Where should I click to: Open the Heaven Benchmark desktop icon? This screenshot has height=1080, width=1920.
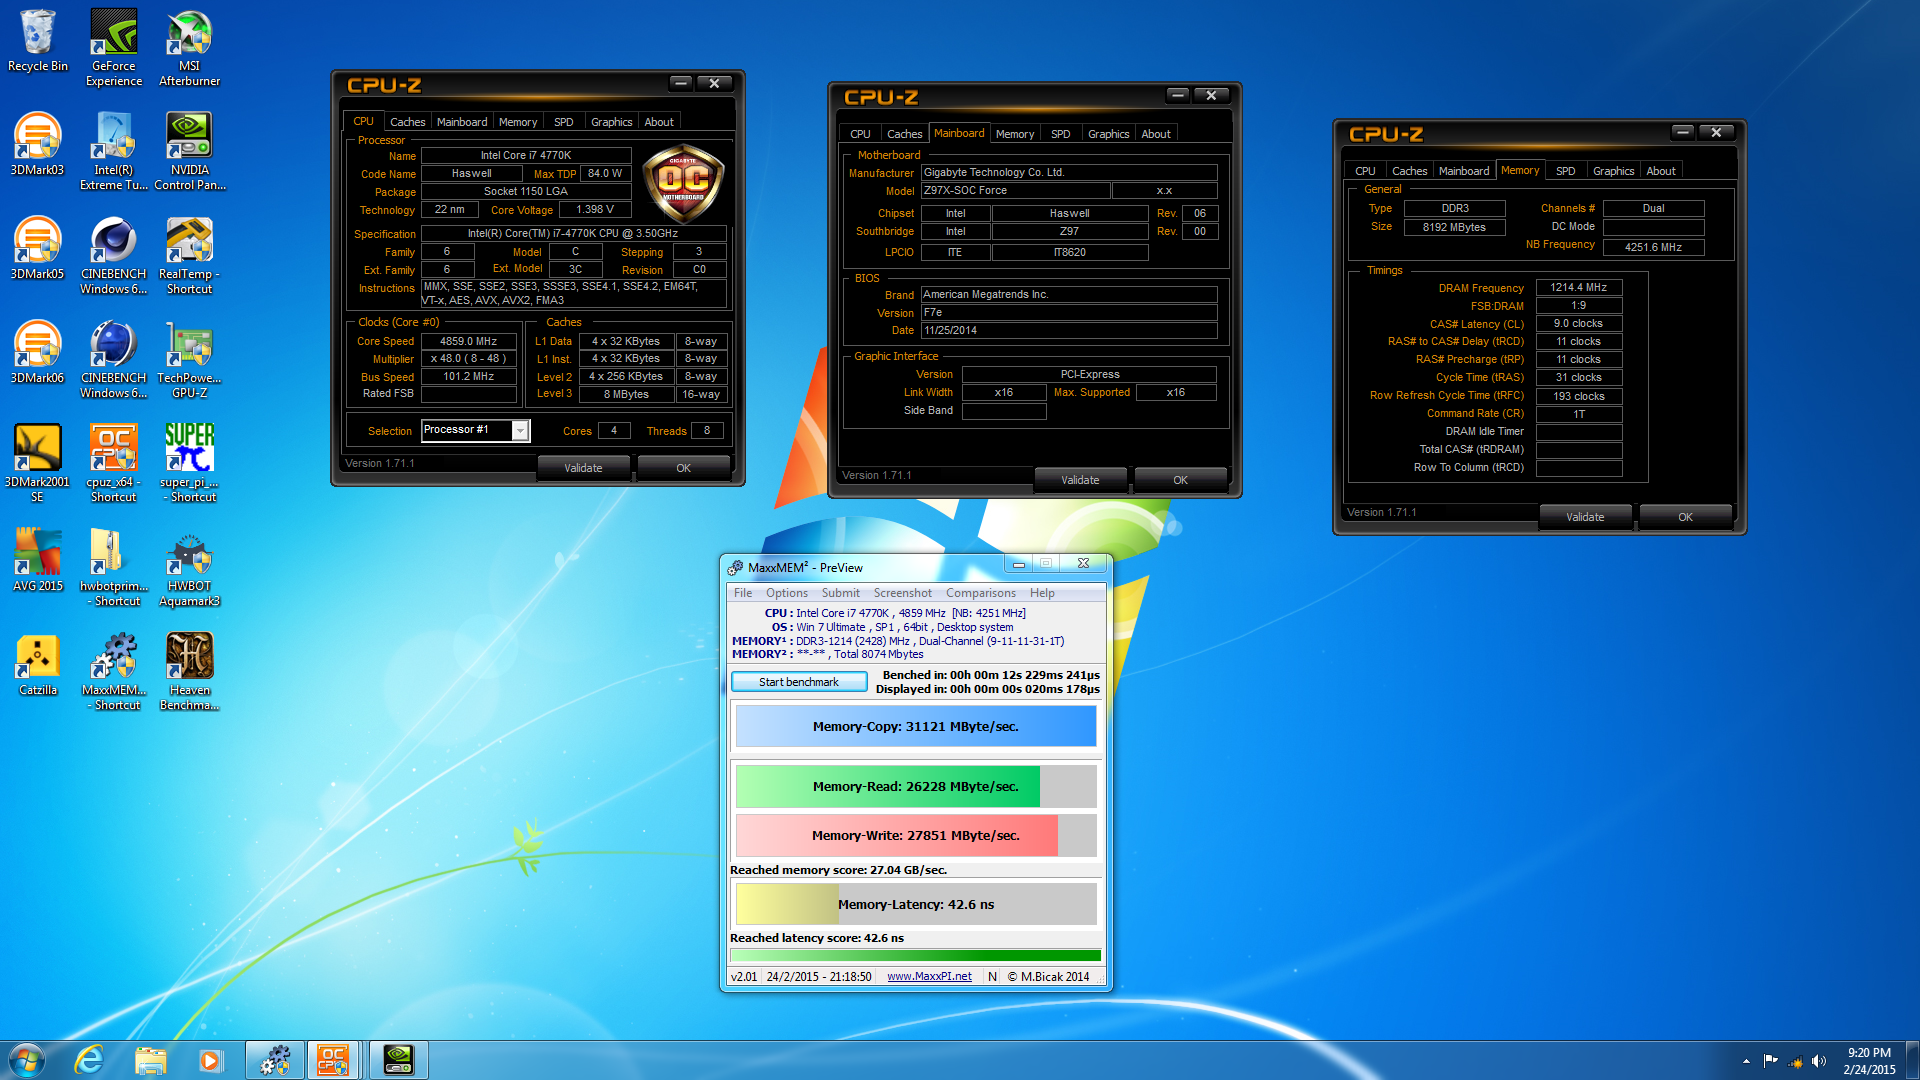click(x=190, y=671)
